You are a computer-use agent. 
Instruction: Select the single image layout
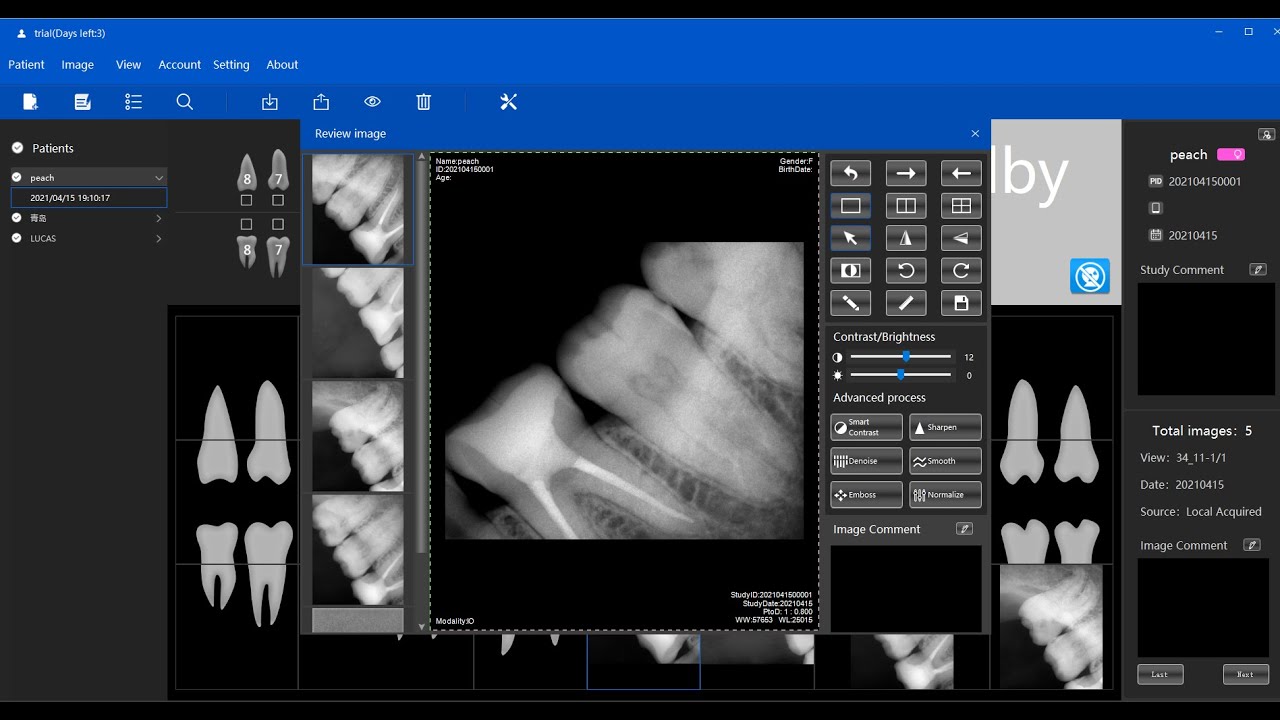point(850,206)
